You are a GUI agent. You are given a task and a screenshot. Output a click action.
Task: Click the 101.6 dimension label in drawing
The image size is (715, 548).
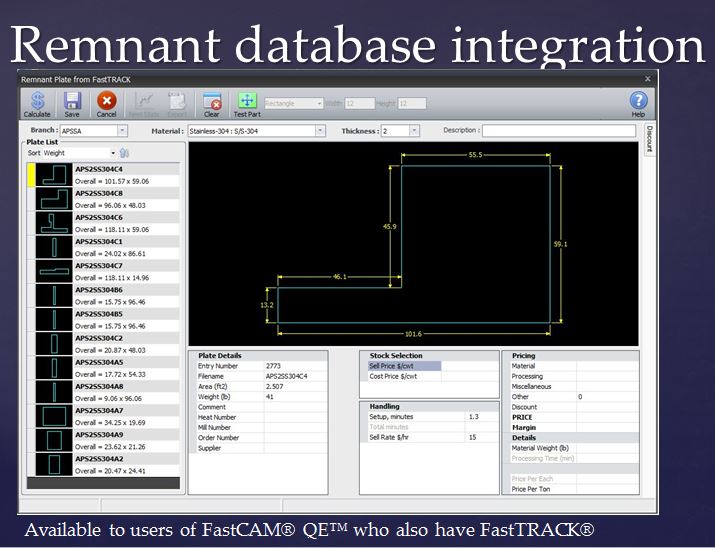point(413,334)
